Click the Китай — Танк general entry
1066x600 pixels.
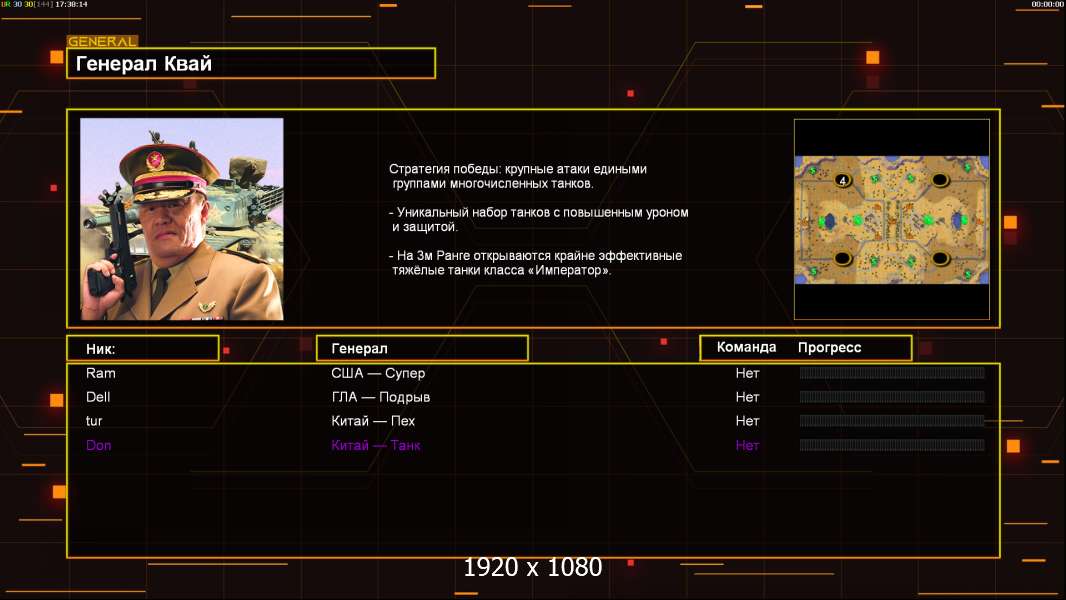click(x=376, y=445)
